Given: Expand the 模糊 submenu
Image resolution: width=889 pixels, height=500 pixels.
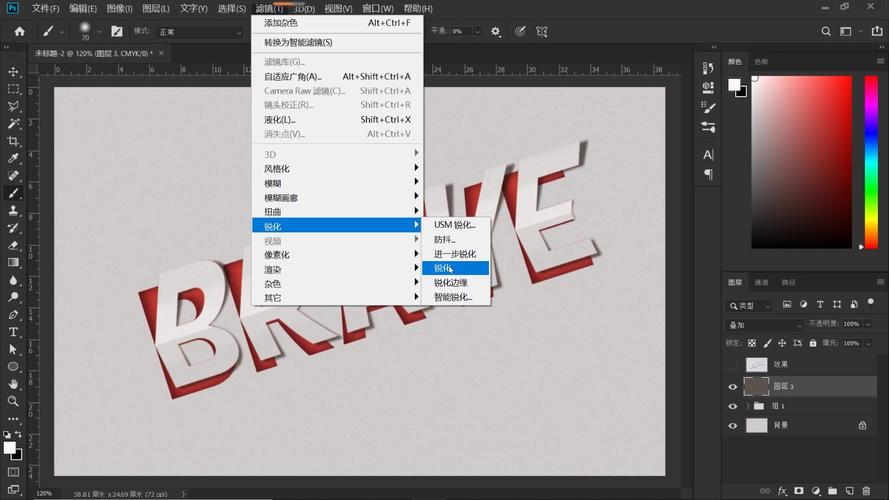Looking at the screenshot, I should (x=337, y=183).
